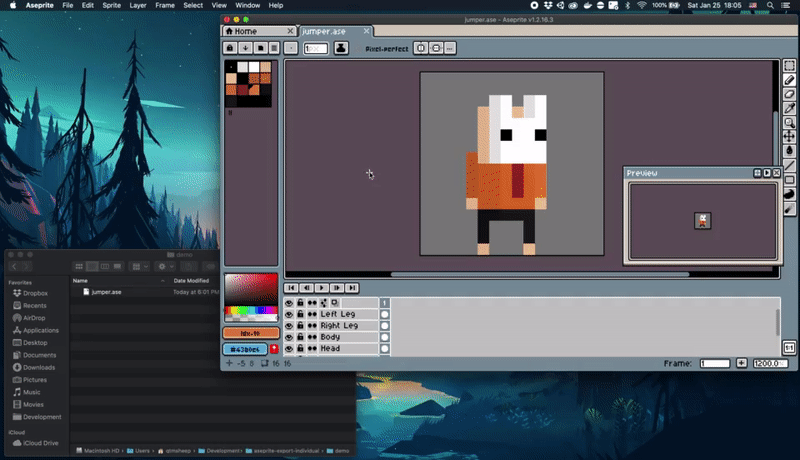Screen dimensions: 800x460
Task: Close the jumper.ase tab
Action: 366,31
